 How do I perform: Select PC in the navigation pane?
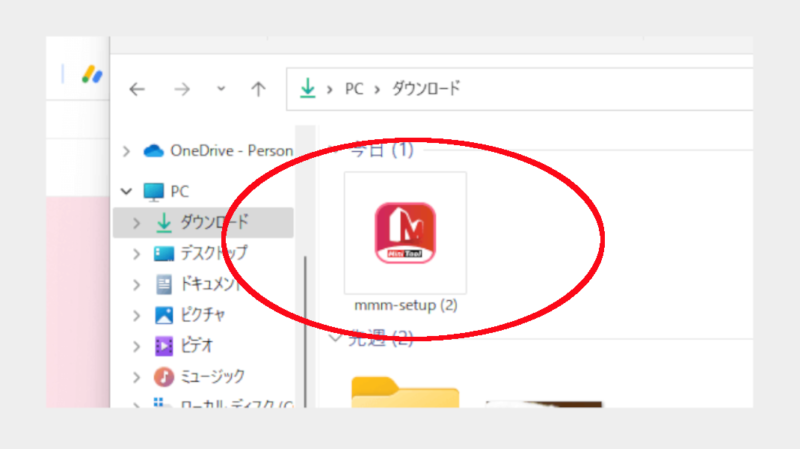click(x=180, y=191)
